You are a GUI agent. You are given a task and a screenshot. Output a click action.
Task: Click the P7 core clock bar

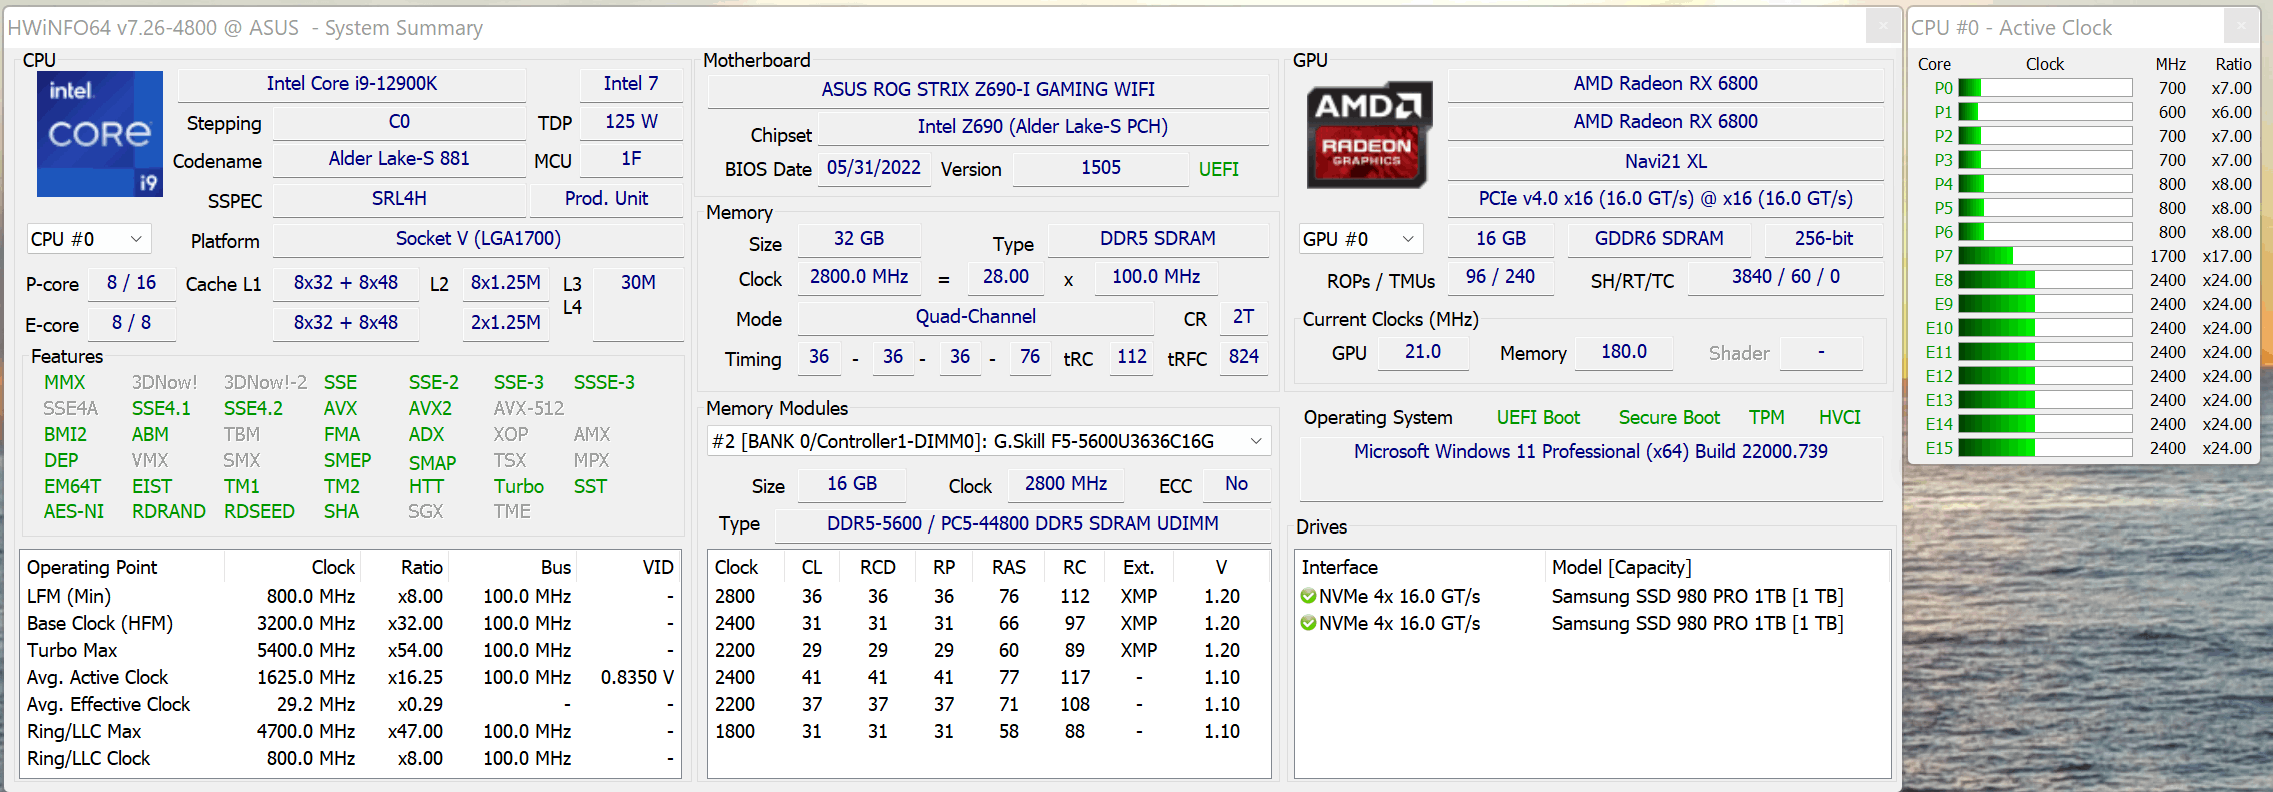click(x=2045, y=256)
